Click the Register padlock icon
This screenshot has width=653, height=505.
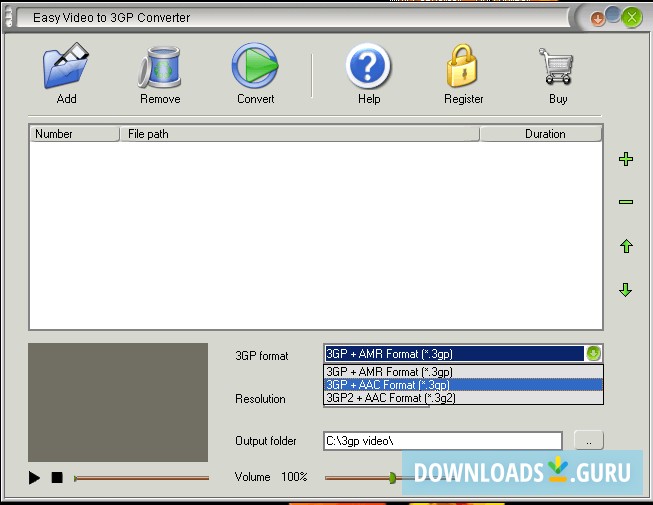click(462, 66)
